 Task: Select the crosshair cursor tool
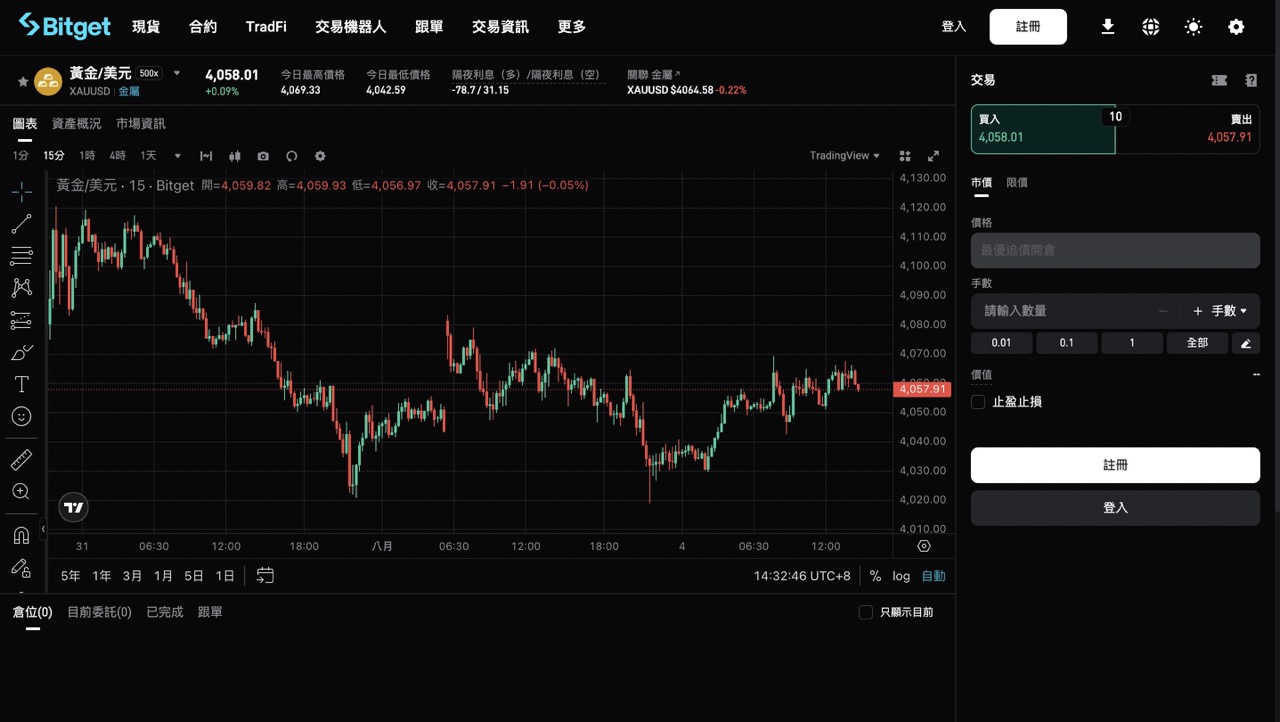pos(21,192)
